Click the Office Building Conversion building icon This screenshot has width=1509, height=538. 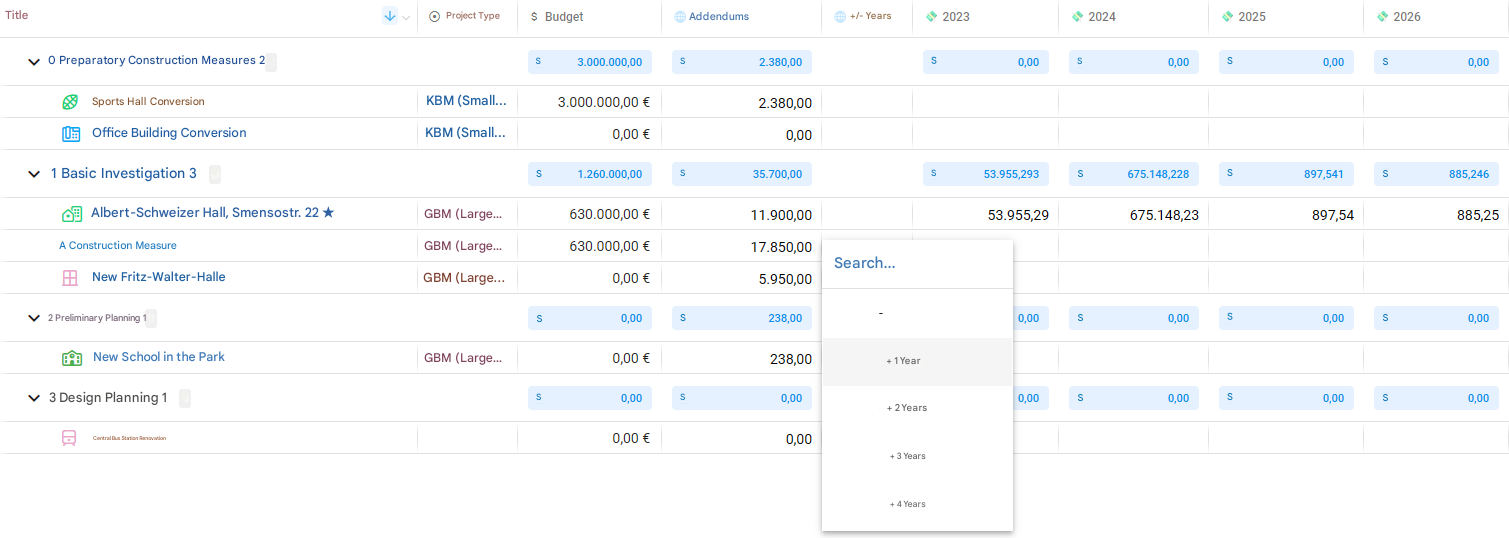coord(71,134)
